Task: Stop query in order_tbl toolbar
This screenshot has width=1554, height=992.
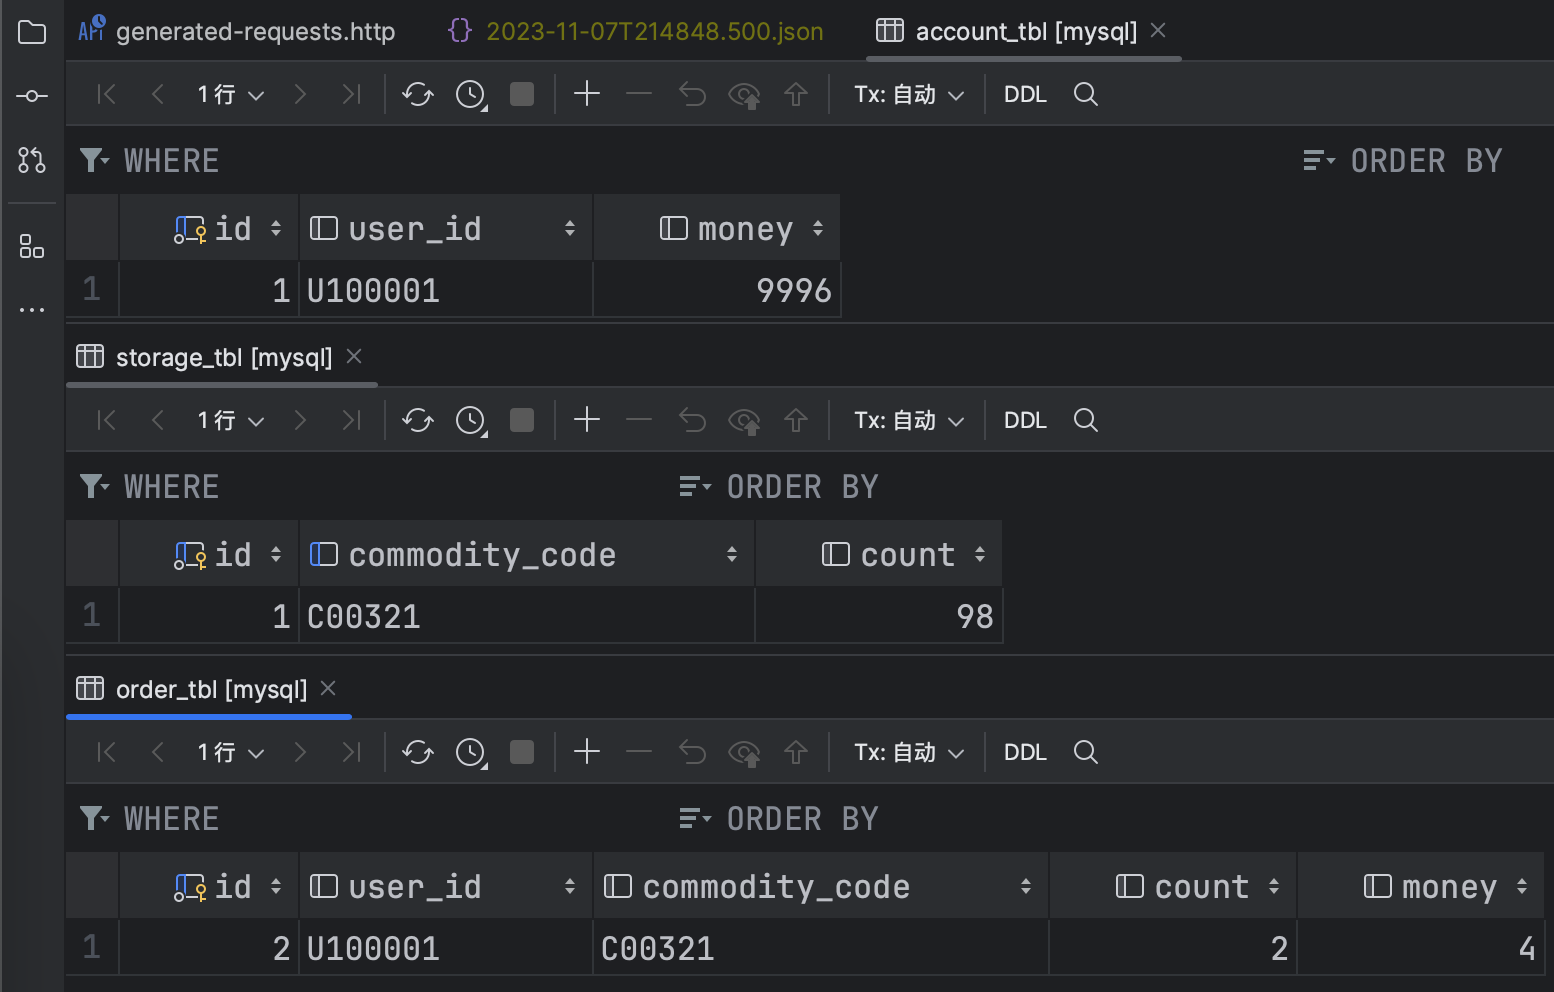Action: 522,752
